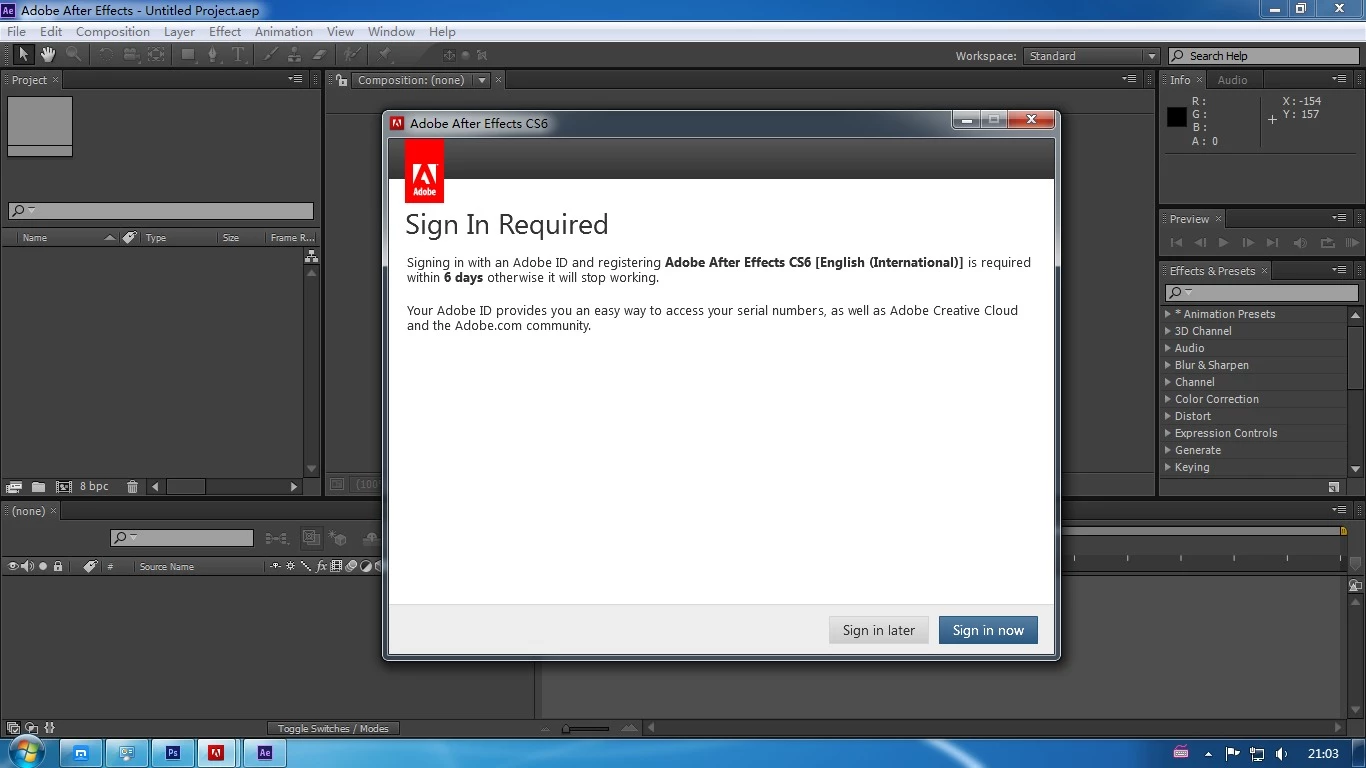1366x768 pixels.
Task: Open the Effects & Presets panel menu
Action: click(1339, 270)
